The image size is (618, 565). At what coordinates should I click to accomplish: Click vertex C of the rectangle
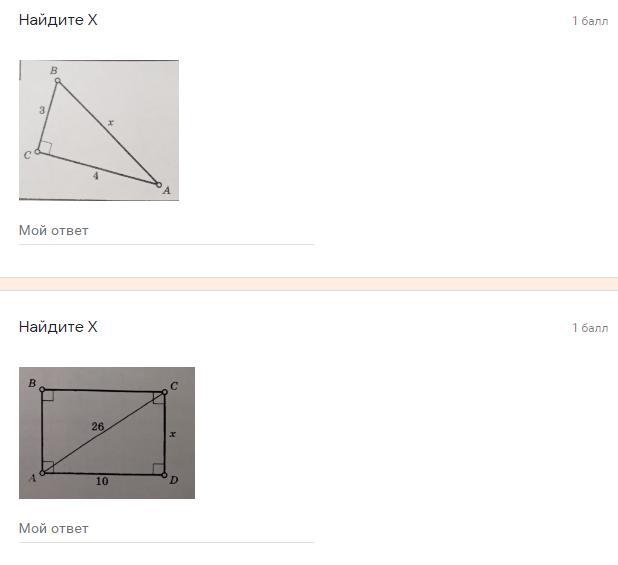click(x=165, y=392)
